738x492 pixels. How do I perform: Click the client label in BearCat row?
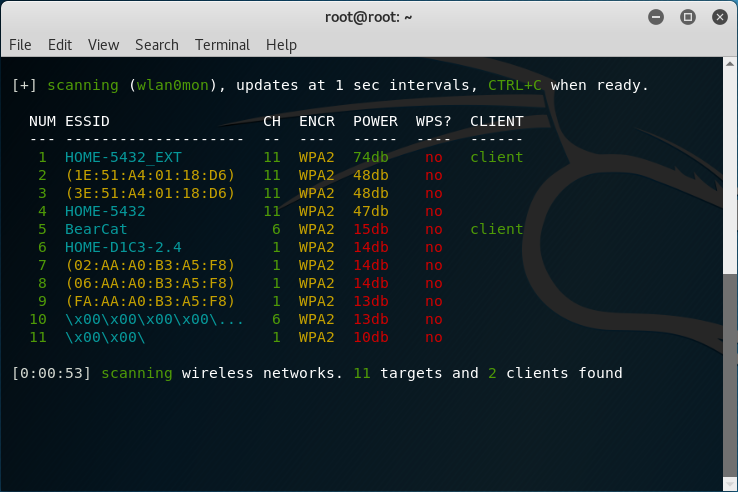coord(497,229)
